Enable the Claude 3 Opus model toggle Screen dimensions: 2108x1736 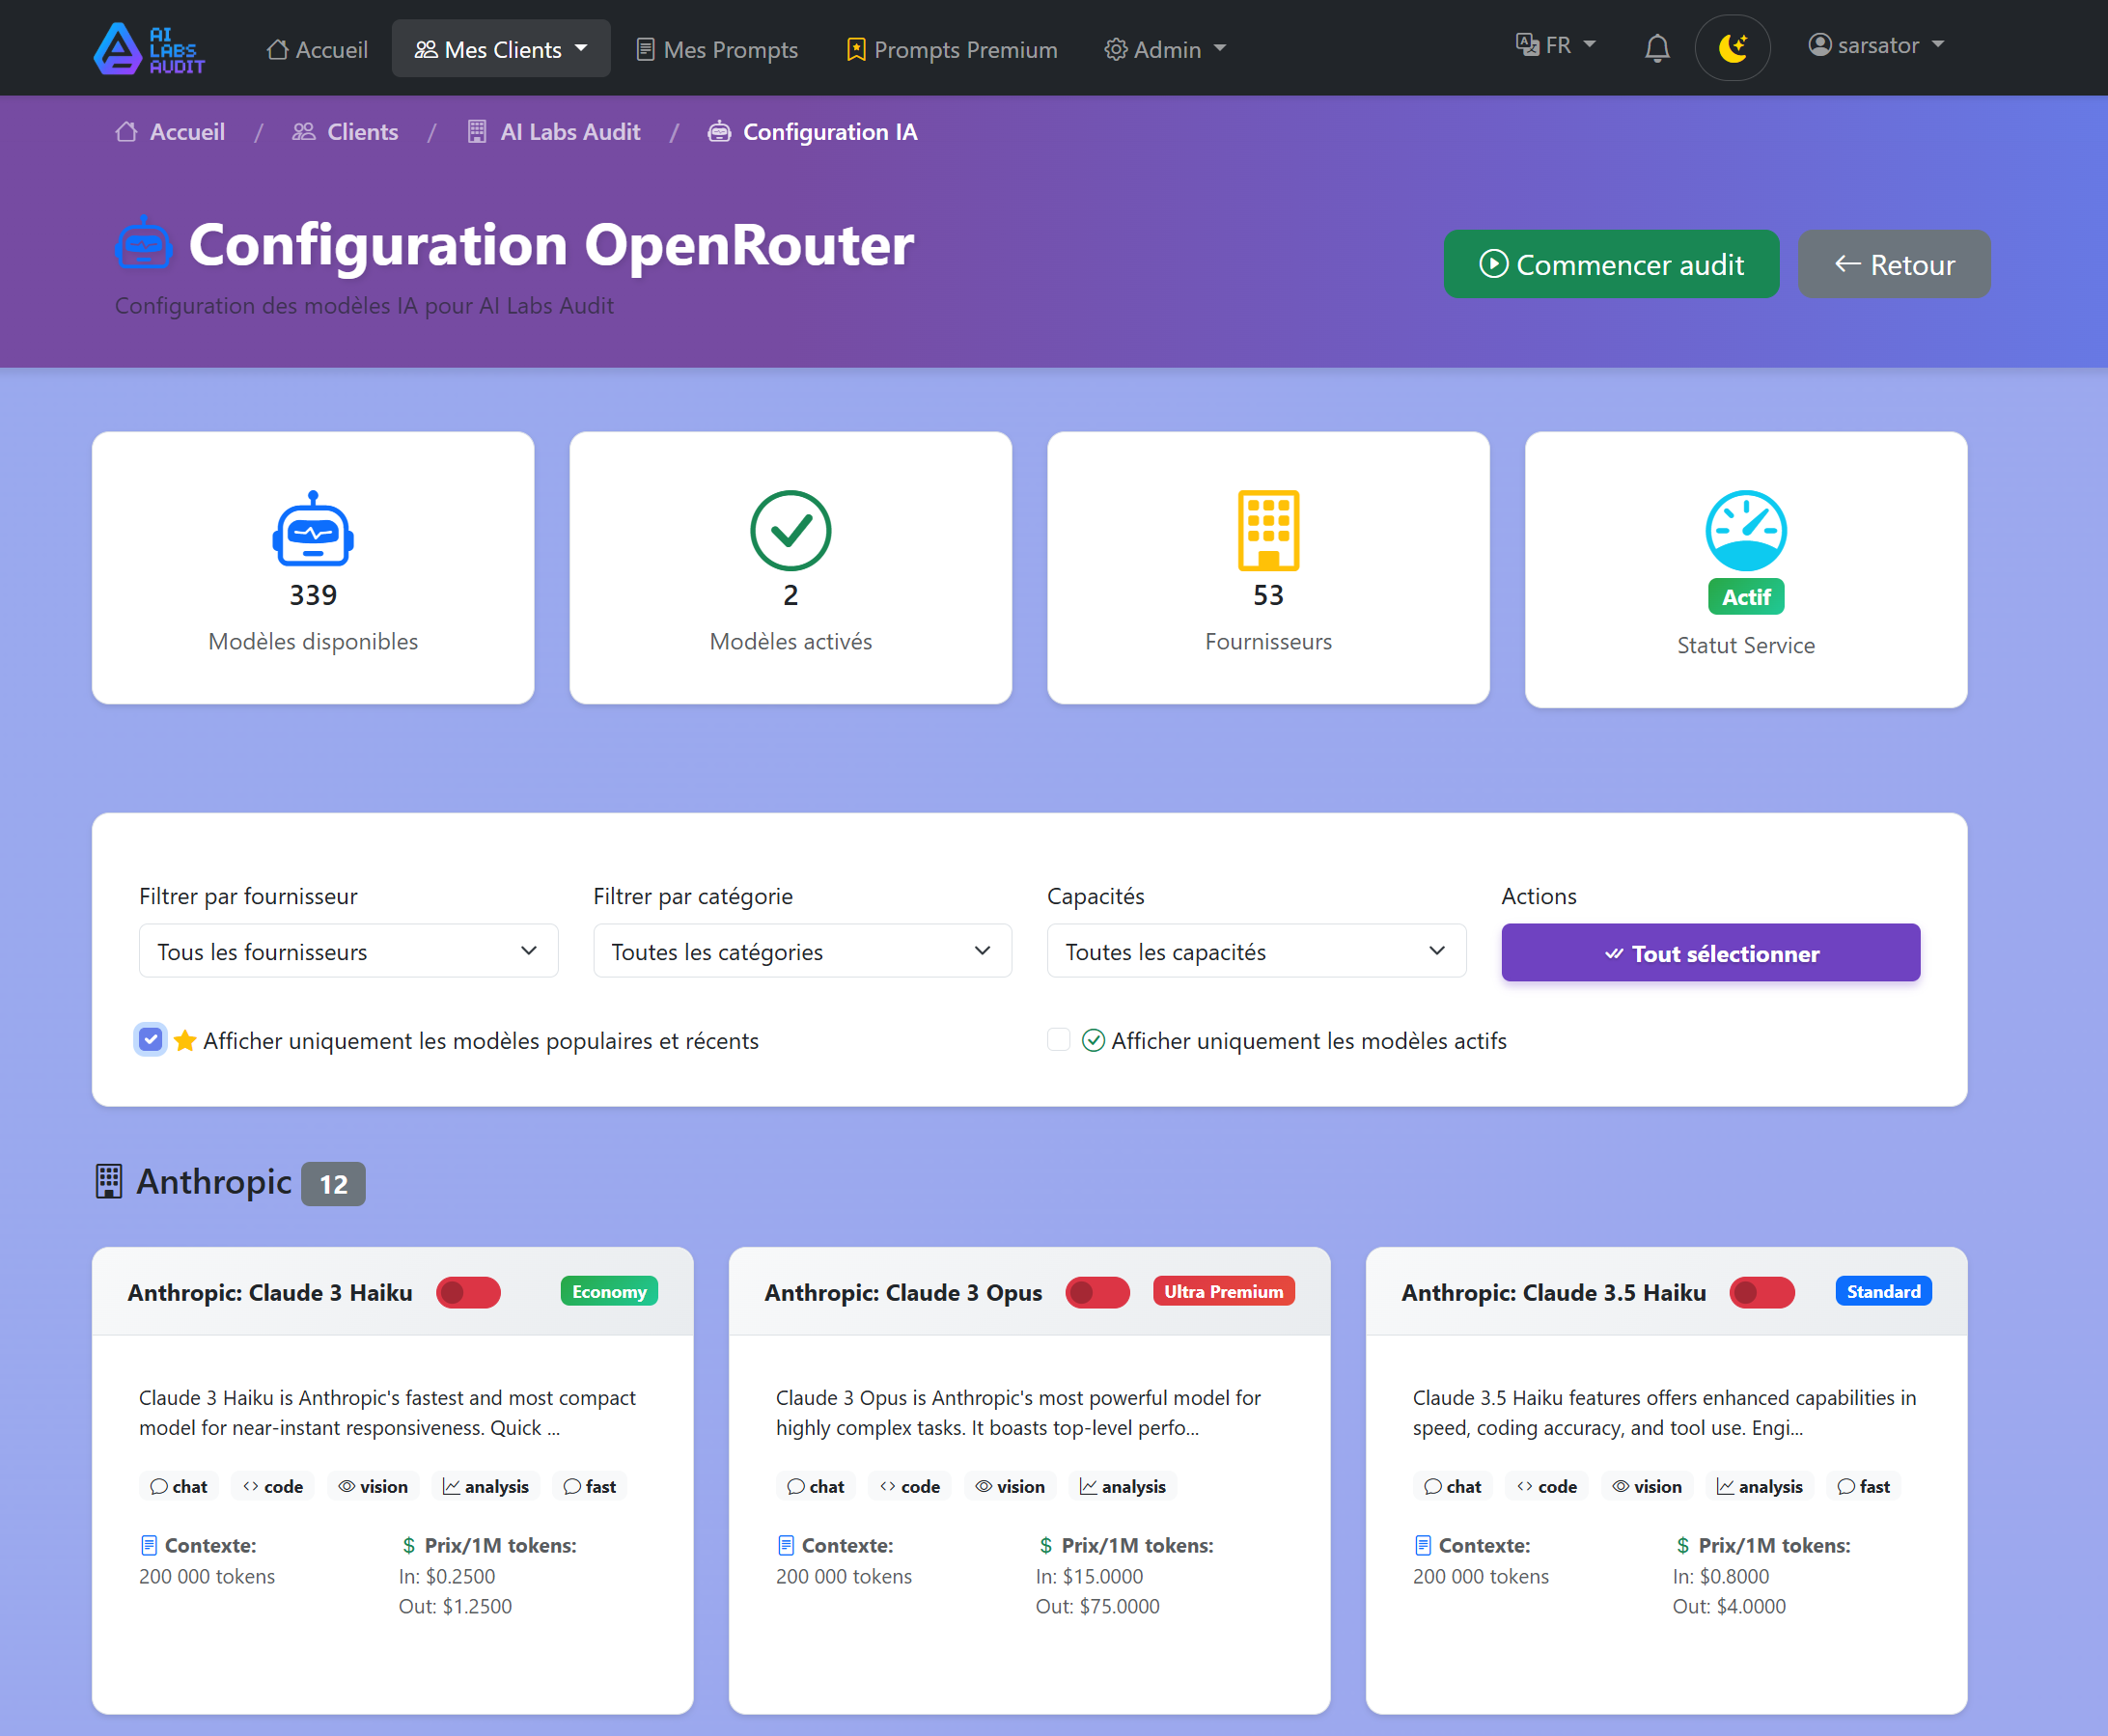point(1097,1292)
